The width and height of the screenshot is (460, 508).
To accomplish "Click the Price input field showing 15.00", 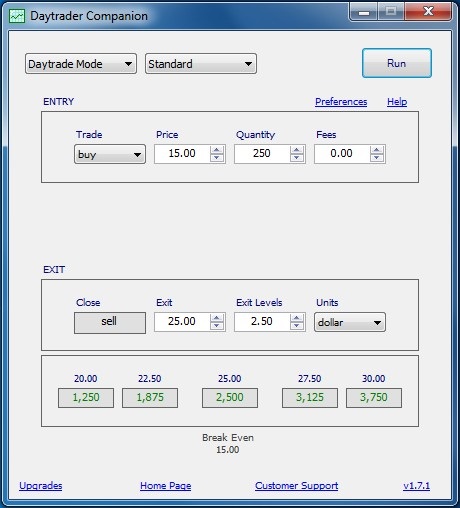I will [x=182, y=154].
